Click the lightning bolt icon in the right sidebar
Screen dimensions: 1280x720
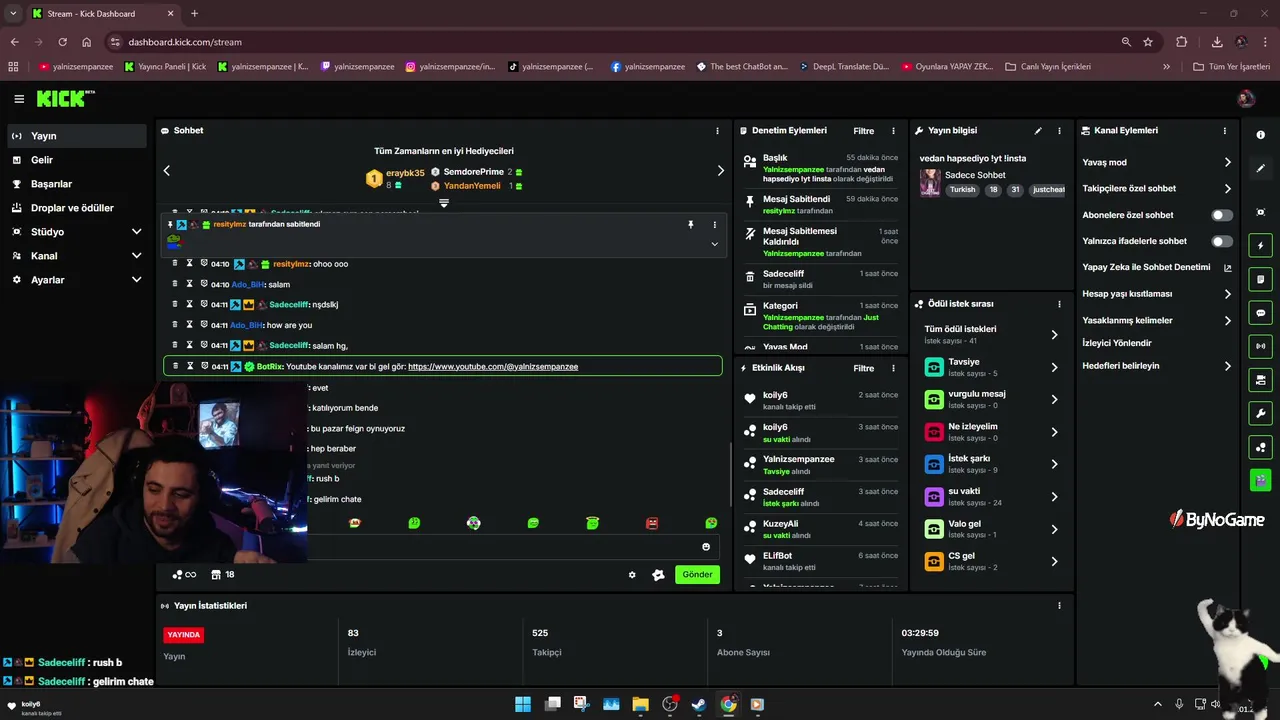click(x=1260, y=246)
